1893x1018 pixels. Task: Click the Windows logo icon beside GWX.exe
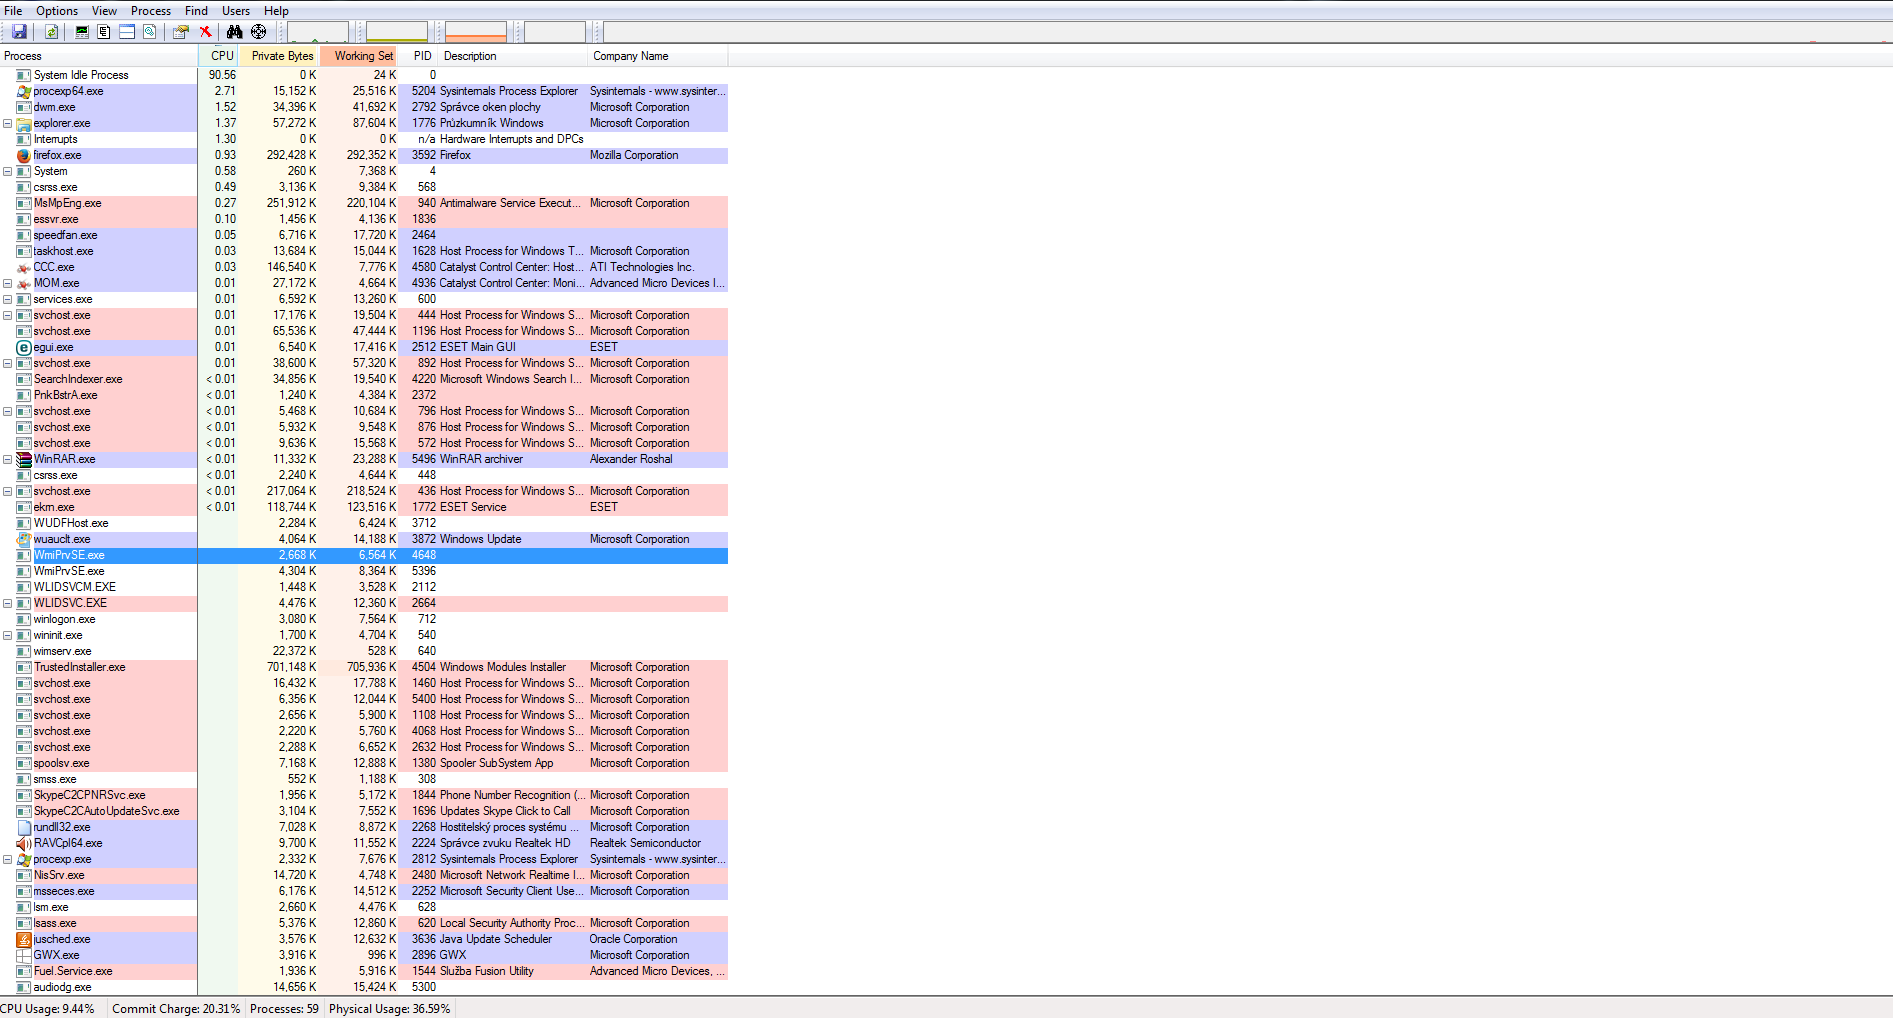click(x=24, y=955)
